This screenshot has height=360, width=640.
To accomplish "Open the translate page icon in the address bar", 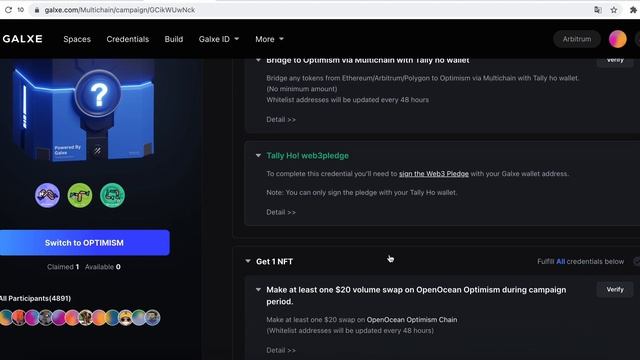I will [598, 10].
